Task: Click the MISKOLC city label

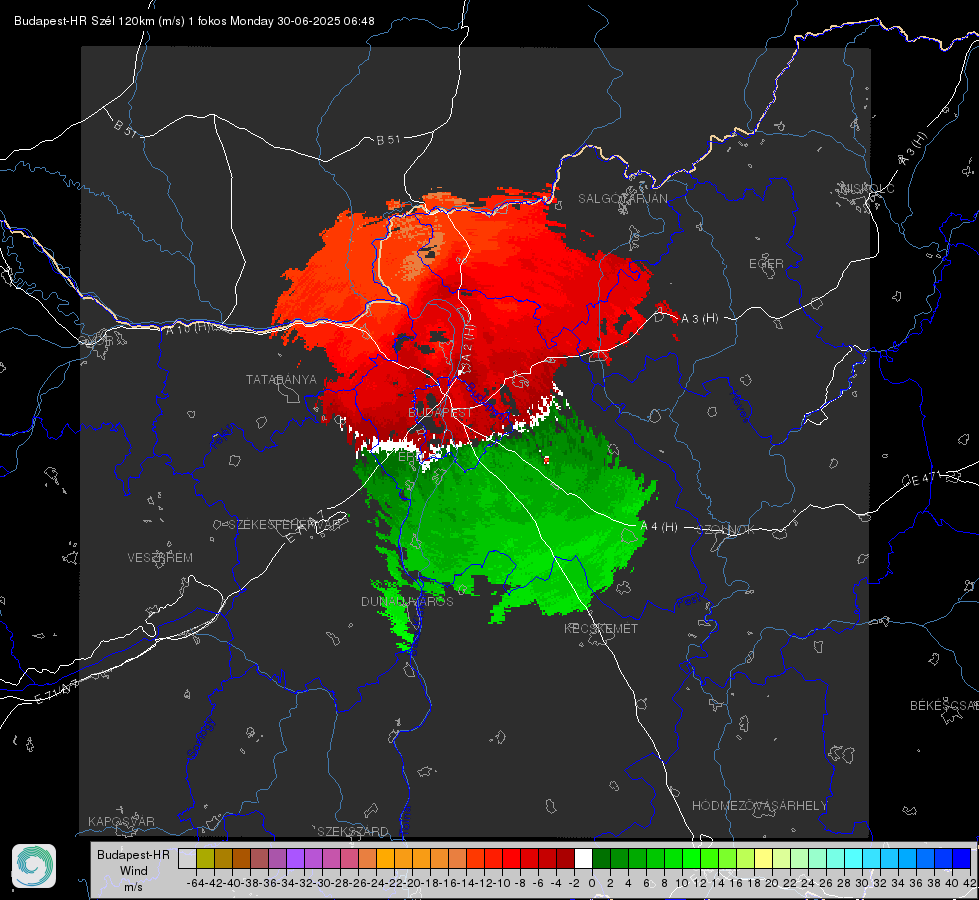Action: (867, 188)
